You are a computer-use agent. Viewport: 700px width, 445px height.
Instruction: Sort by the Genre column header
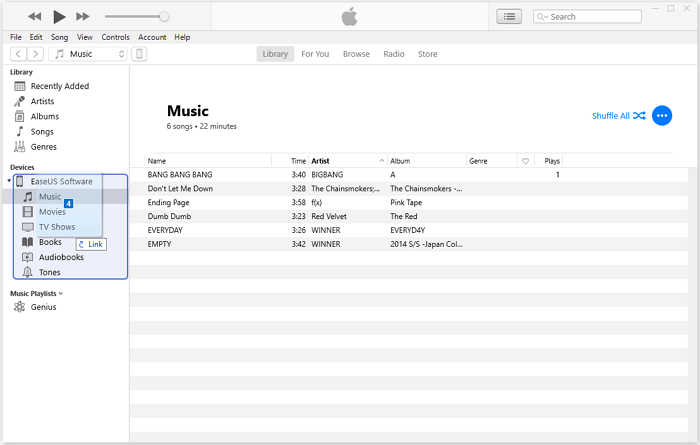point(492,161)
